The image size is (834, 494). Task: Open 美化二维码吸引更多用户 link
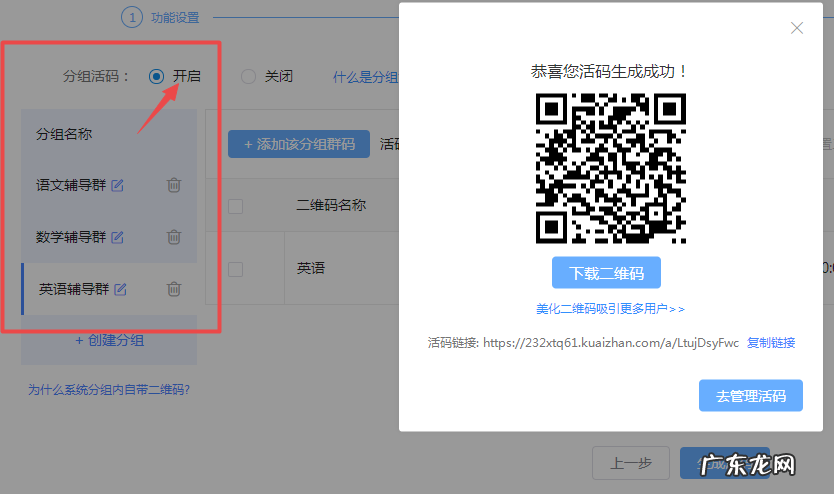(610, 309)
